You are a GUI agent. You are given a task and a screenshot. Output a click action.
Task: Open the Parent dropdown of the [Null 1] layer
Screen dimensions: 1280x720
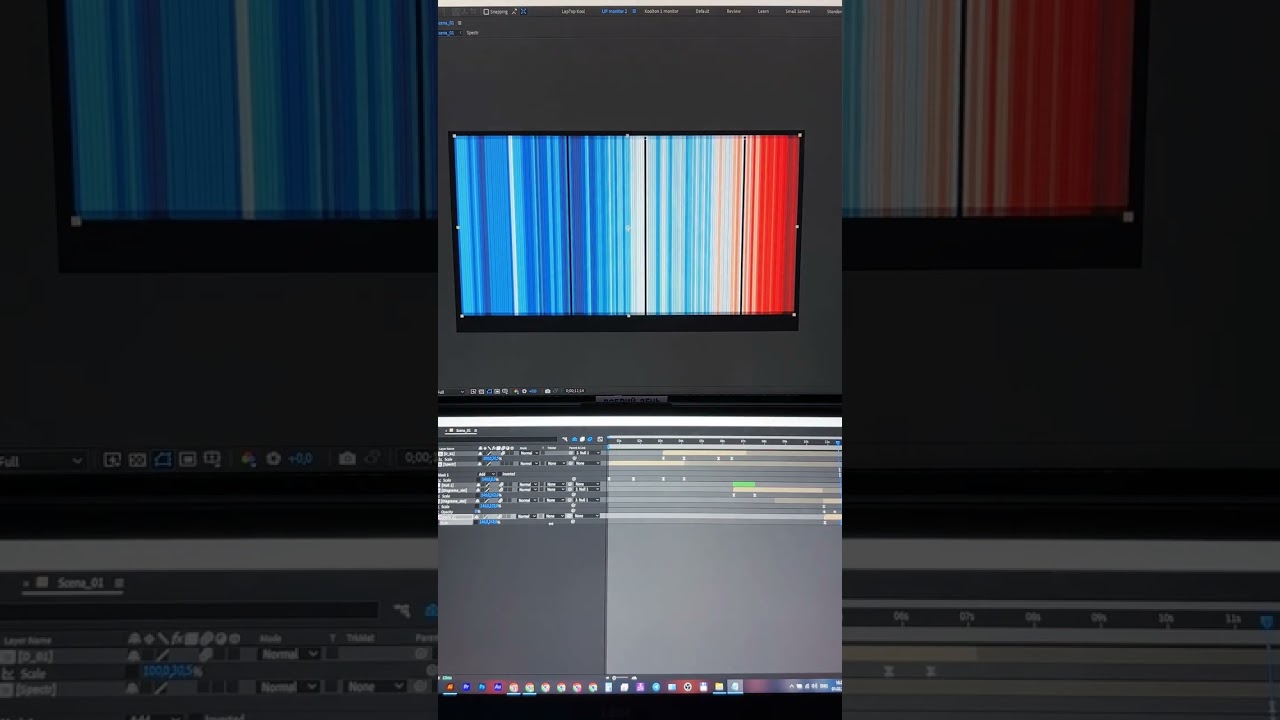click(588, 484)
